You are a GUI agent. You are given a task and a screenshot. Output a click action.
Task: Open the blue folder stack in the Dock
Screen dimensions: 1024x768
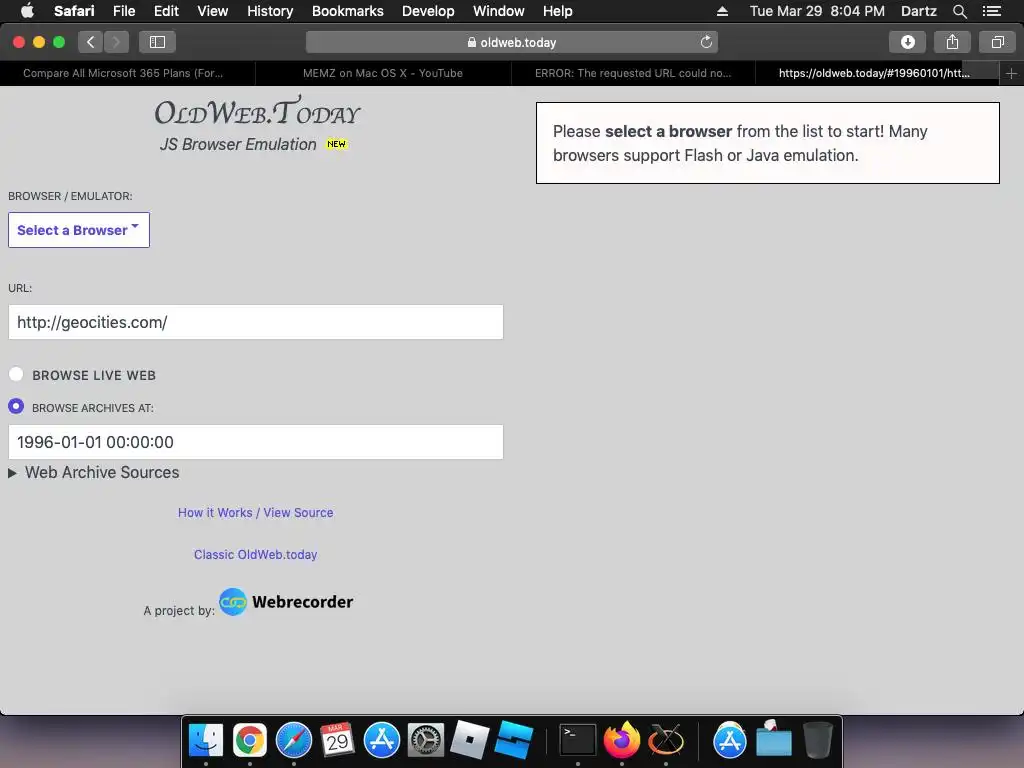pos(774,741)
